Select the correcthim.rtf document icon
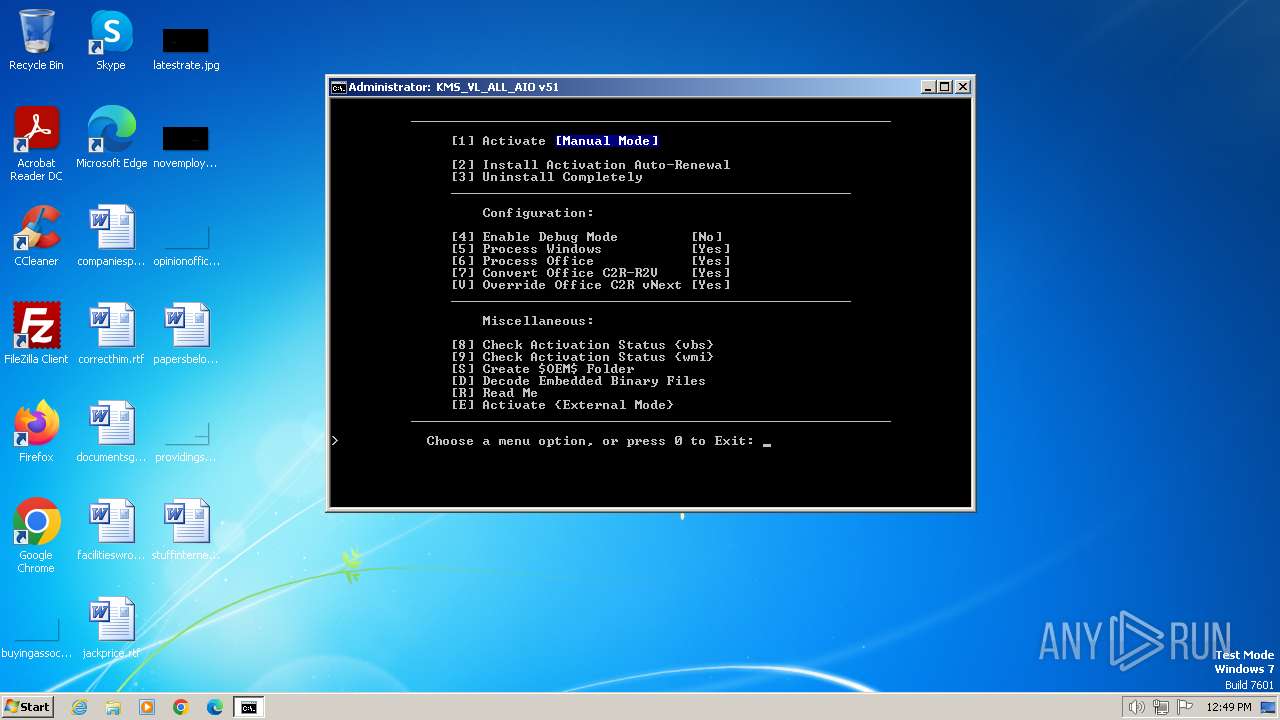Screen dimensions: 1280x720 coord(111,334)
